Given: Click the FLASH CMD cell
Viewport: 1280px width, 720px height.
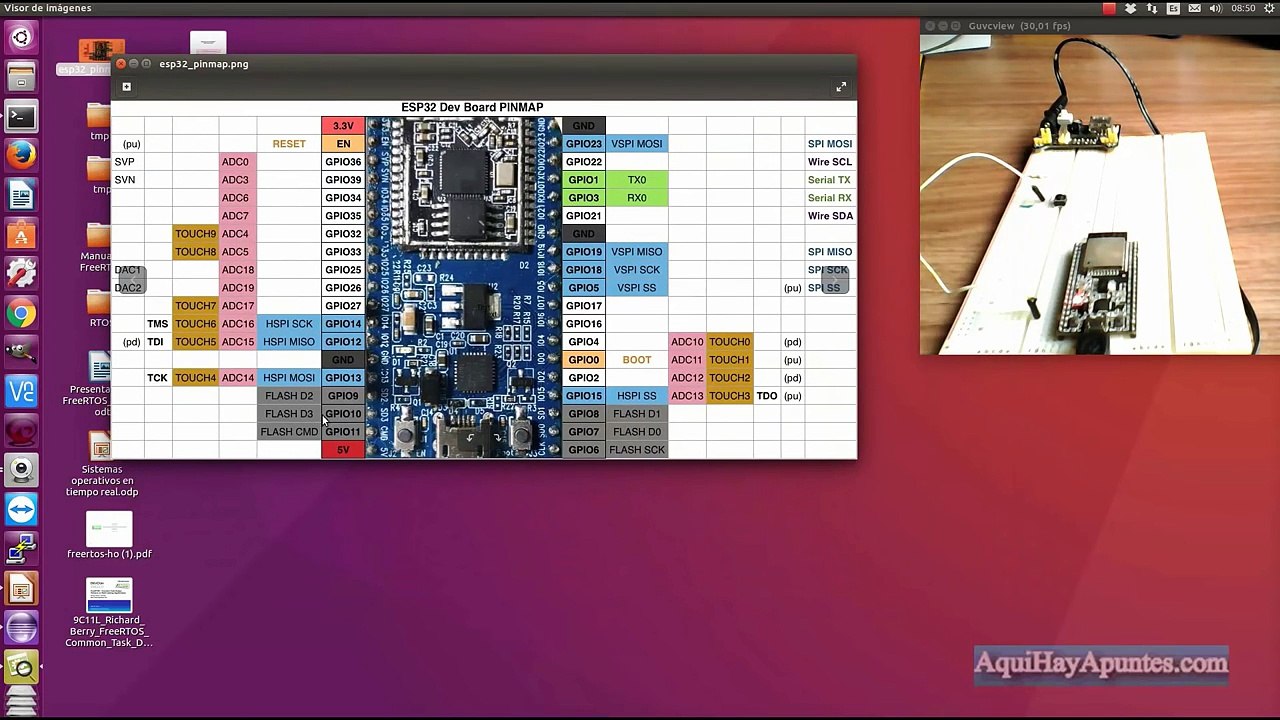Looking at the screenshot, I should (x=289, y=432).
